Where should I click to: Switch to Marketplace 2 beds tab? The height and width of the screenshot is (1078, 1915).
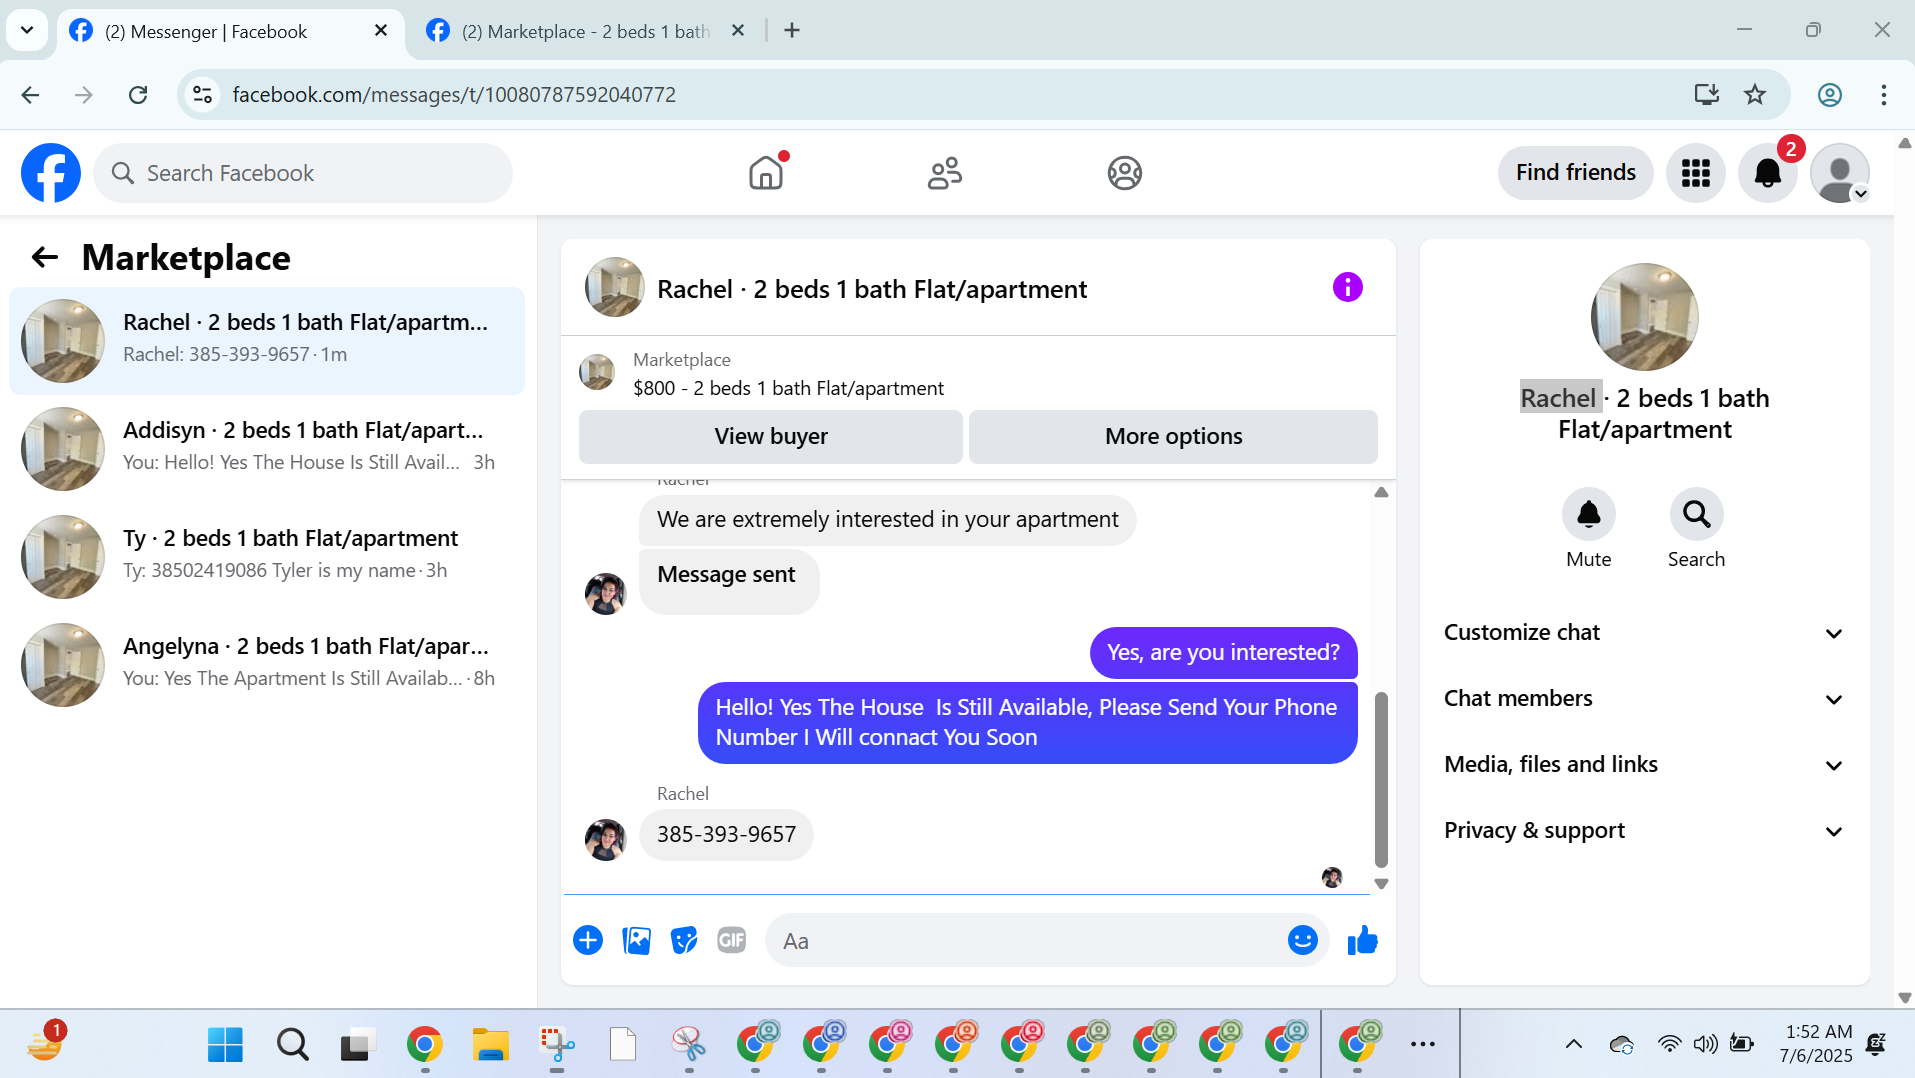585,32
